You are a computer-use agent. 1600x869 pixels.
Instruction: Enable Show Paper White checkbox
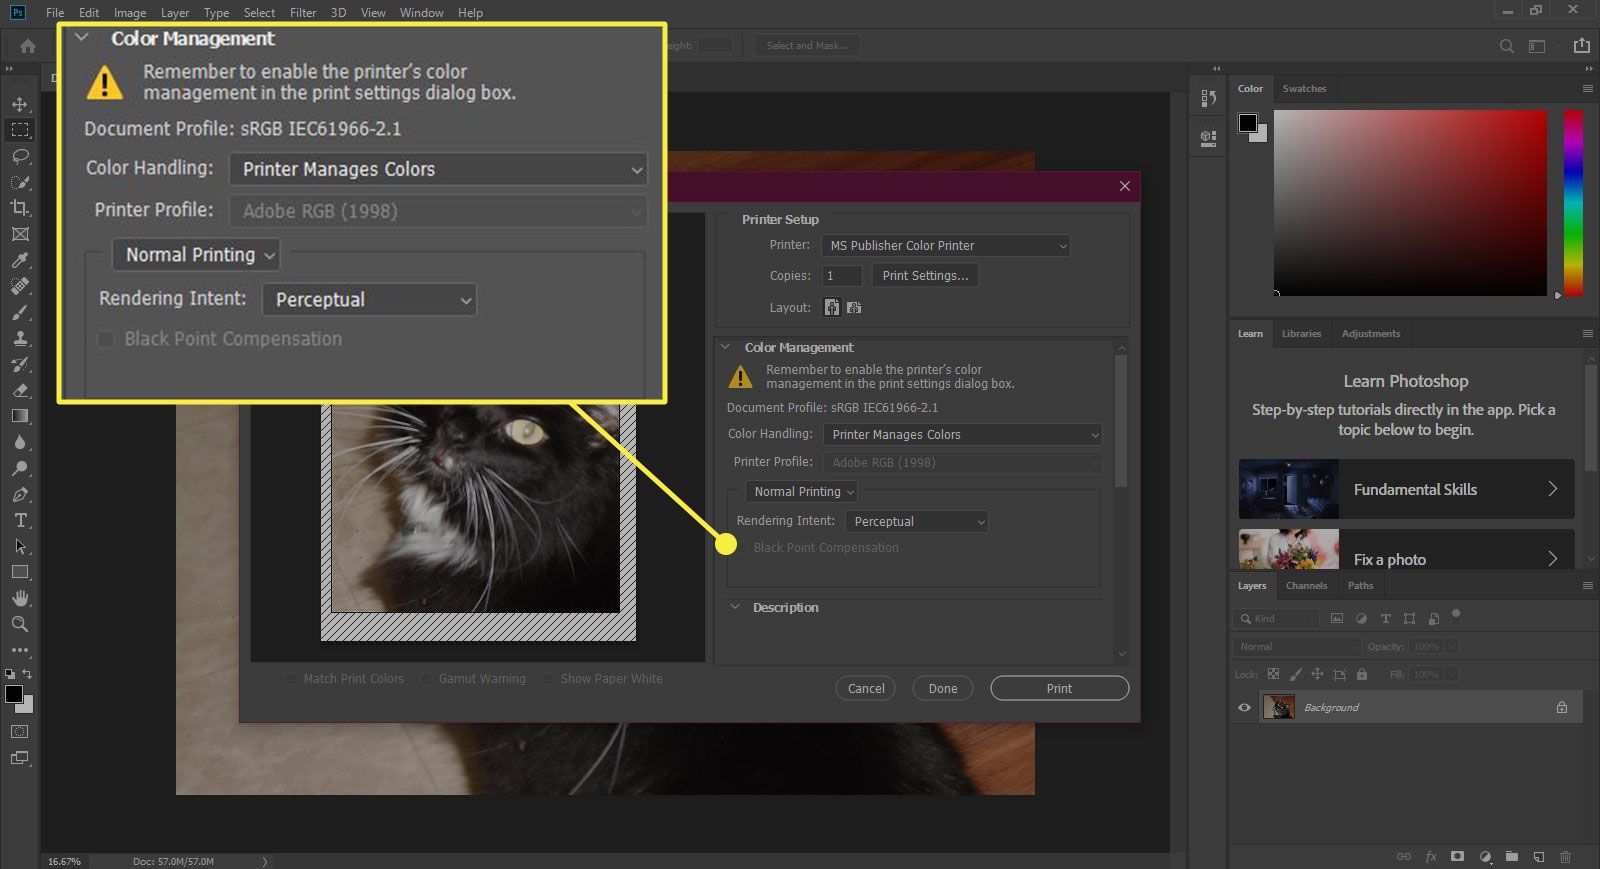click(548, 679)
